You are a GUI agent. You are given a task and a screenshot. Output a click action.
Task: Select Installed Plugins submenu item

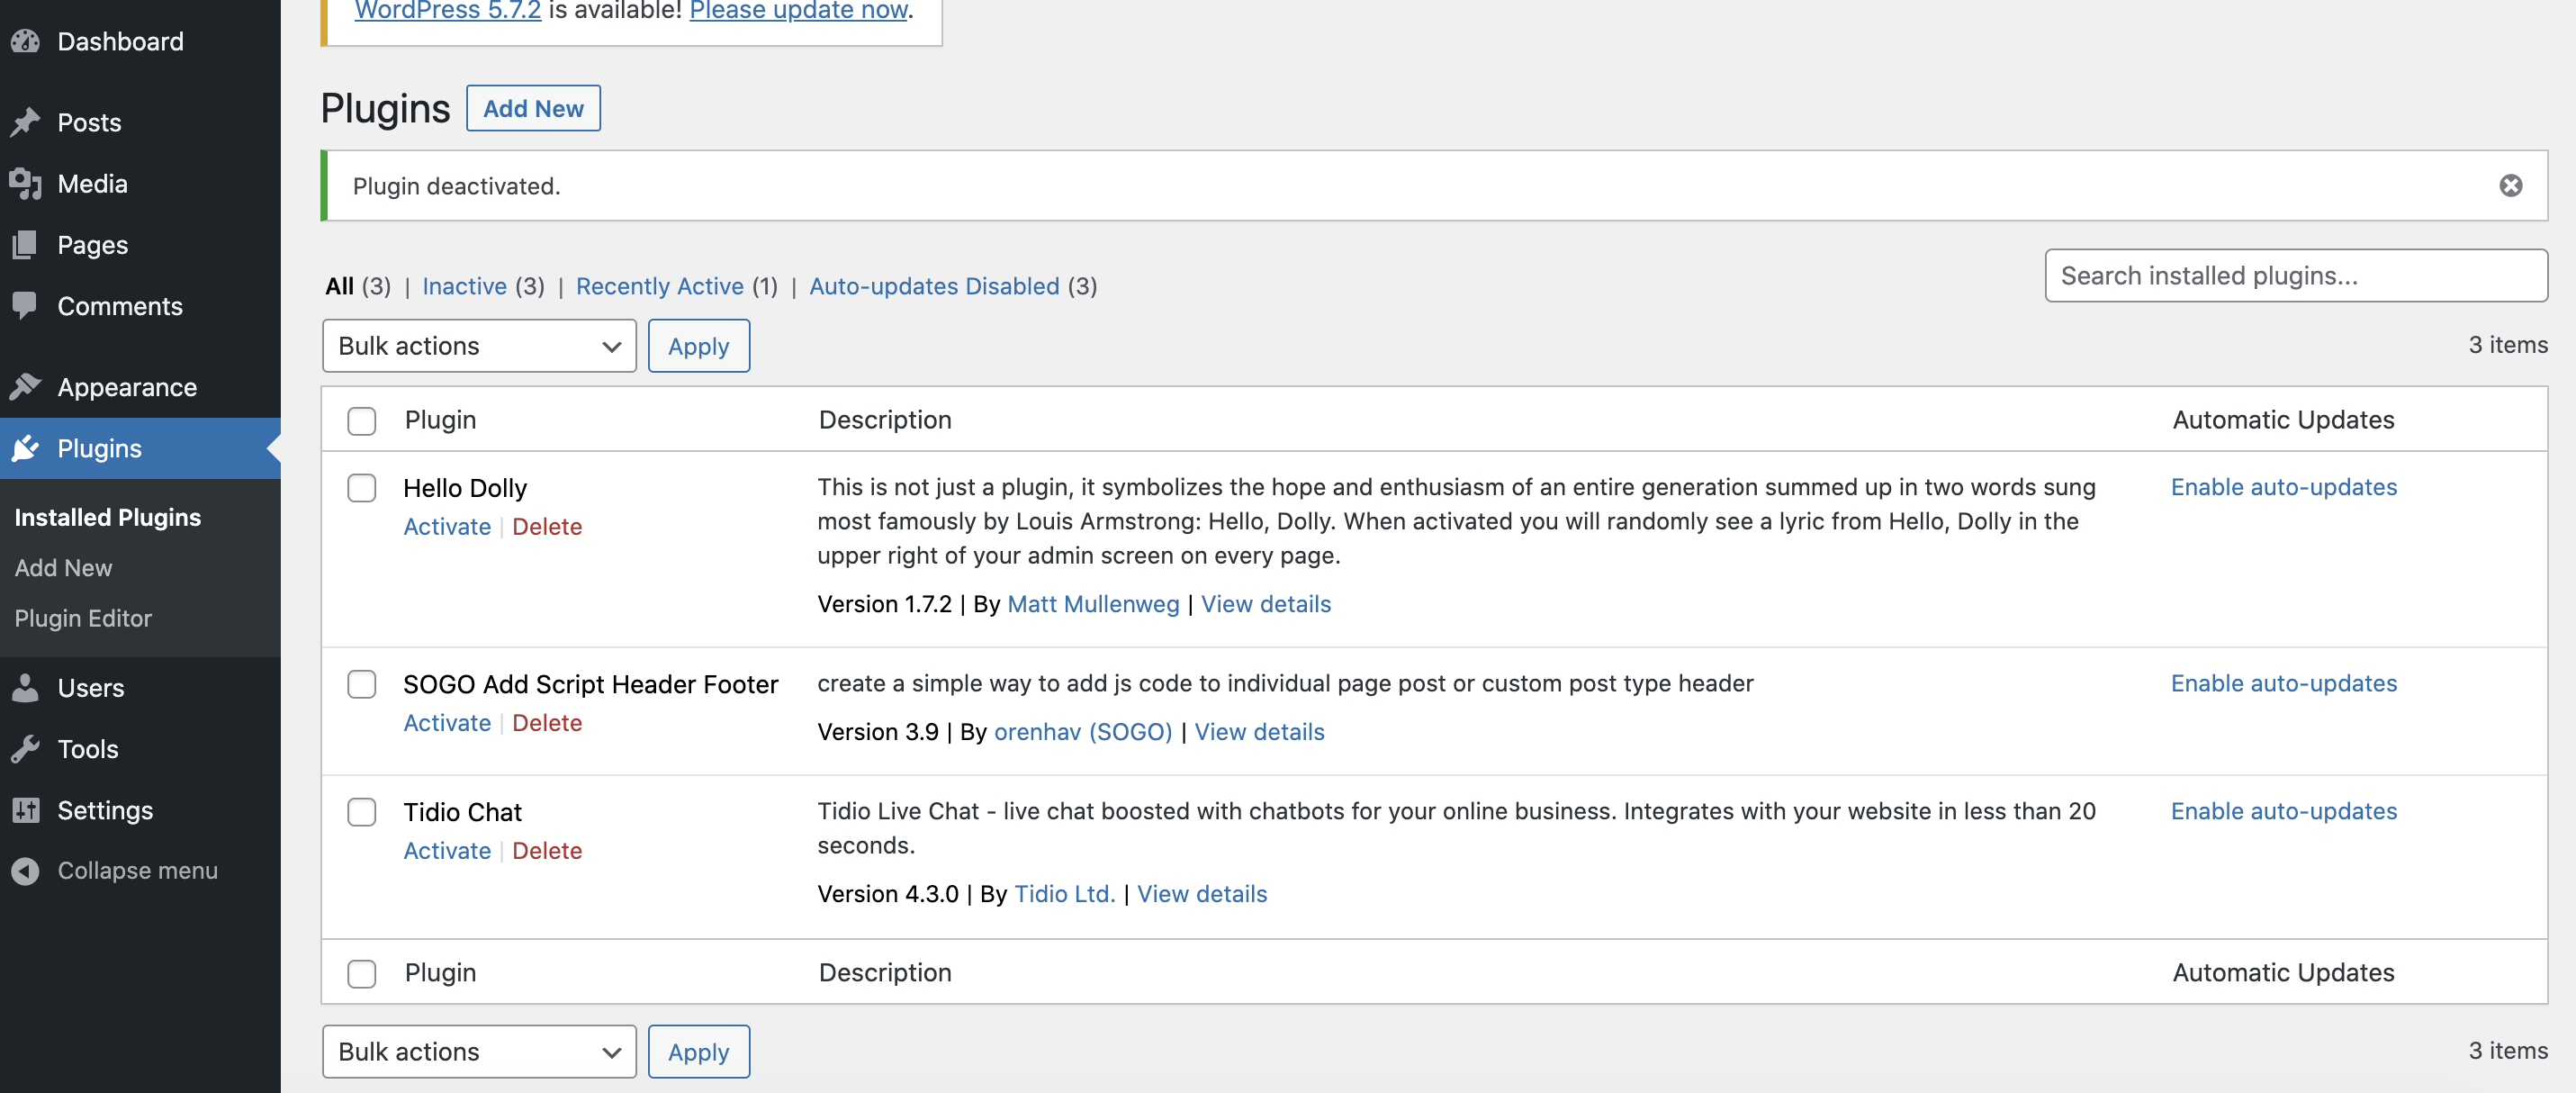108,517
